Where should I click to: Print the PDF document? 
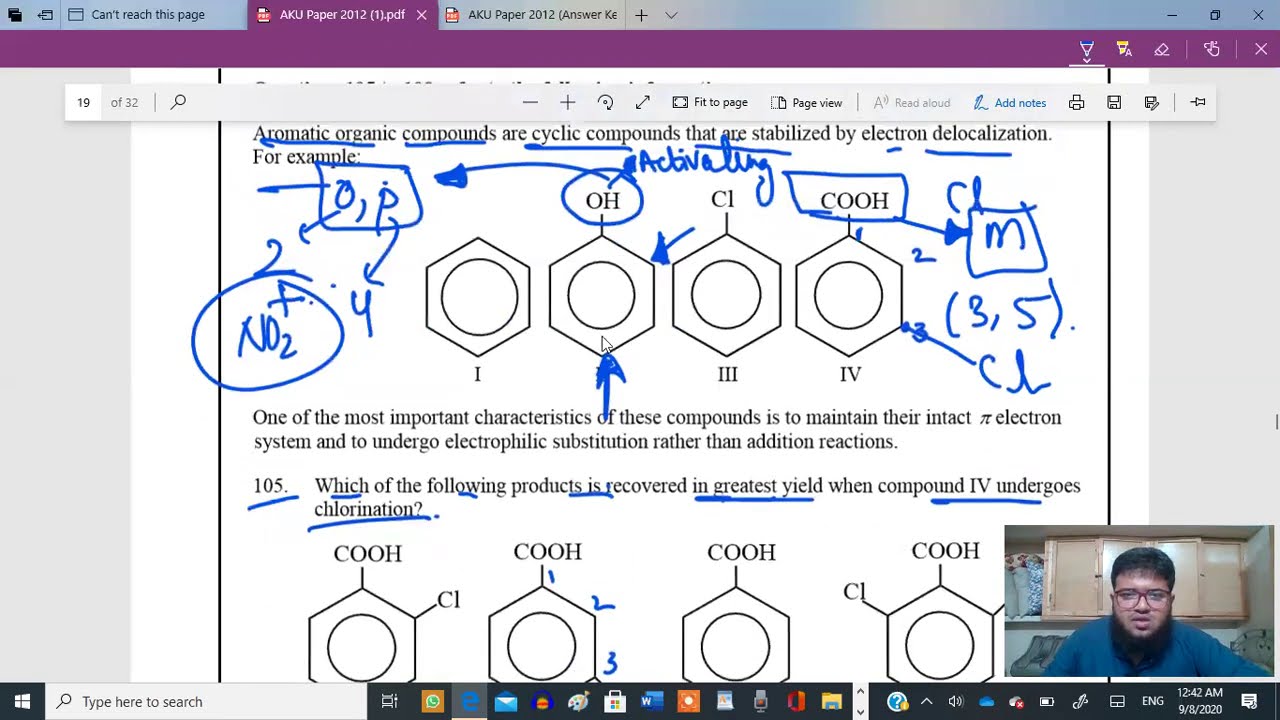(x=1076, y=102)
